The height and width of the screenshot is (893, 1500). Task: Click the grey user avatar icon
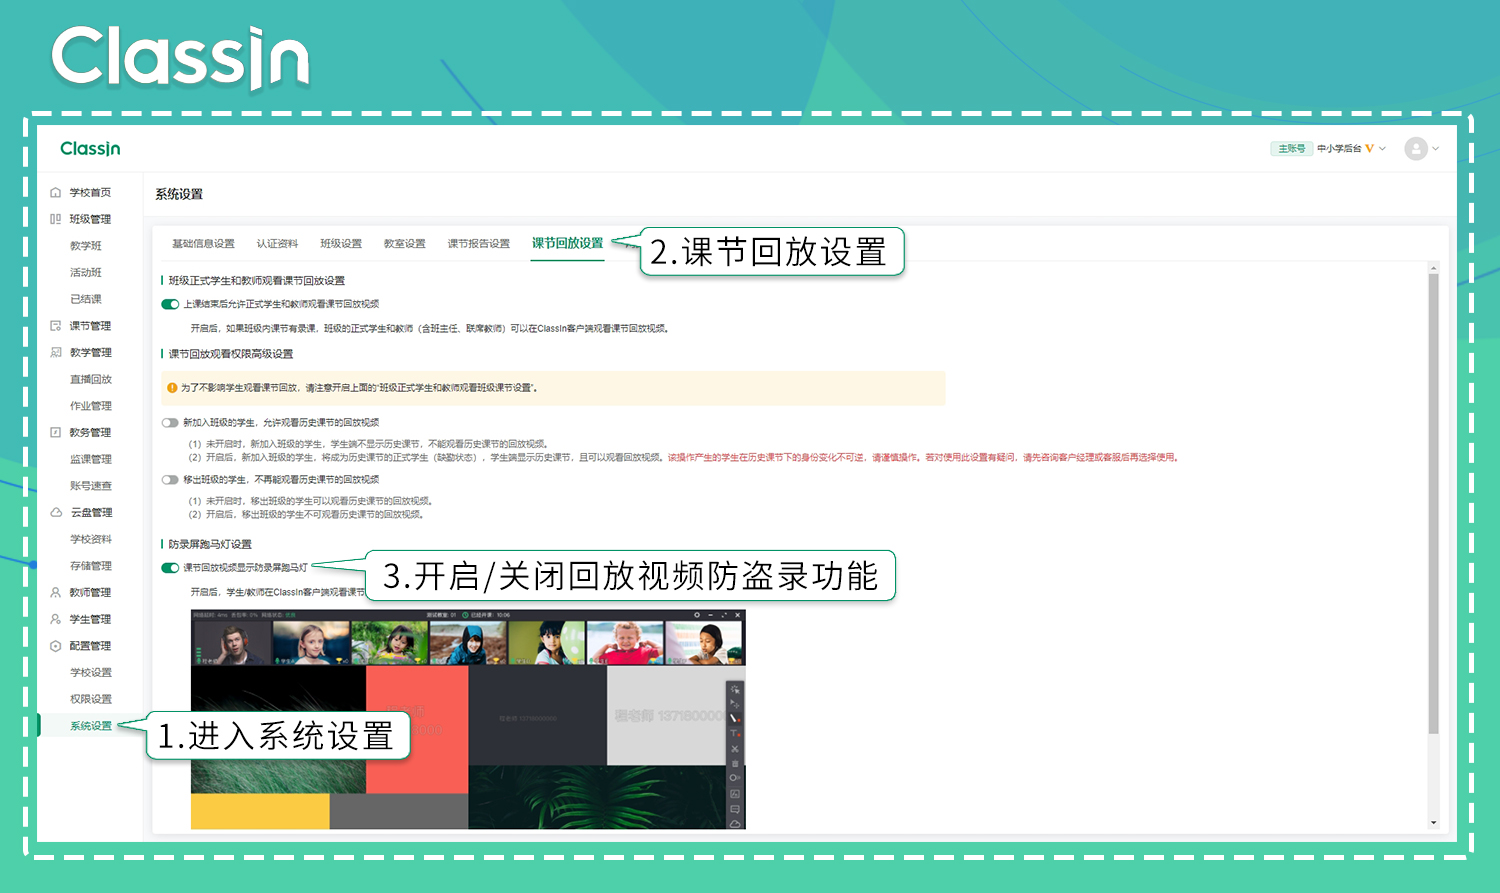tap(1416, 148)
